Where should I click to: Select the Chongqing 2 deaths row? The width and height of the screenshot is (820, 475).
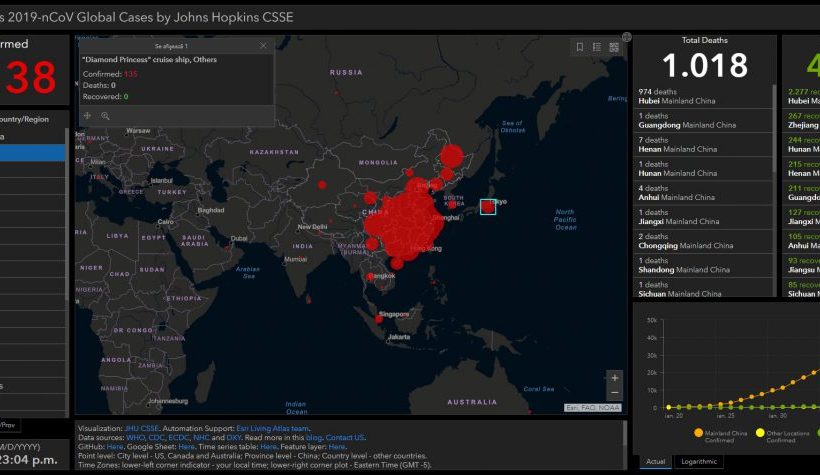click(x=703, y=241)
